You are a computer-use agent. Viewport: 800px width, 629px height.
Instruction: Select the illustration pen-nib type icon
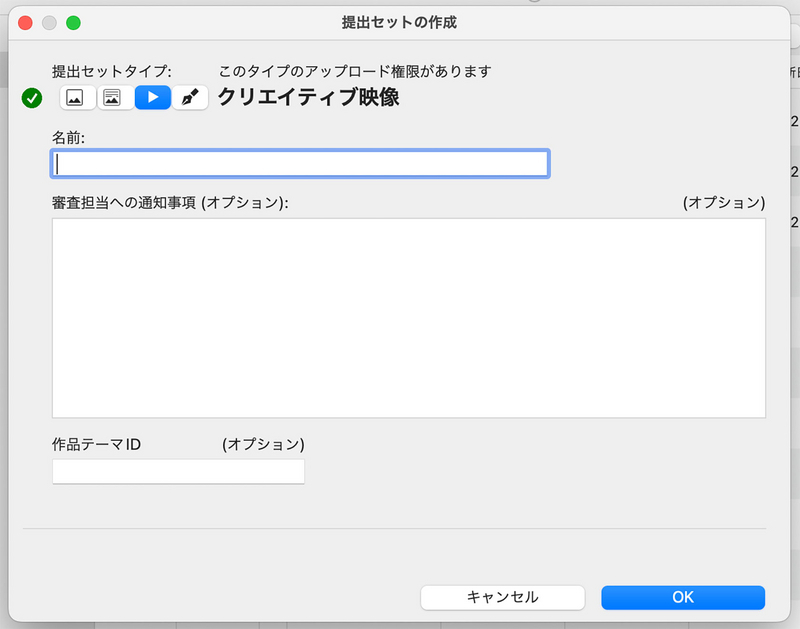coord(190,97)
